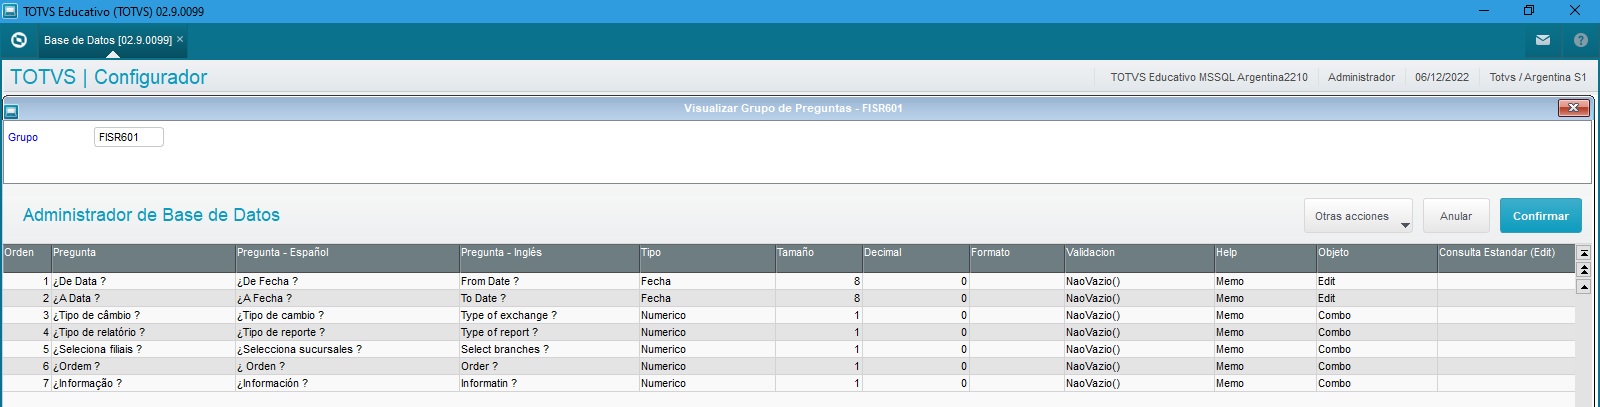Open the mail notifications icon
The image size is (1600, 407).
point(1543,40)
